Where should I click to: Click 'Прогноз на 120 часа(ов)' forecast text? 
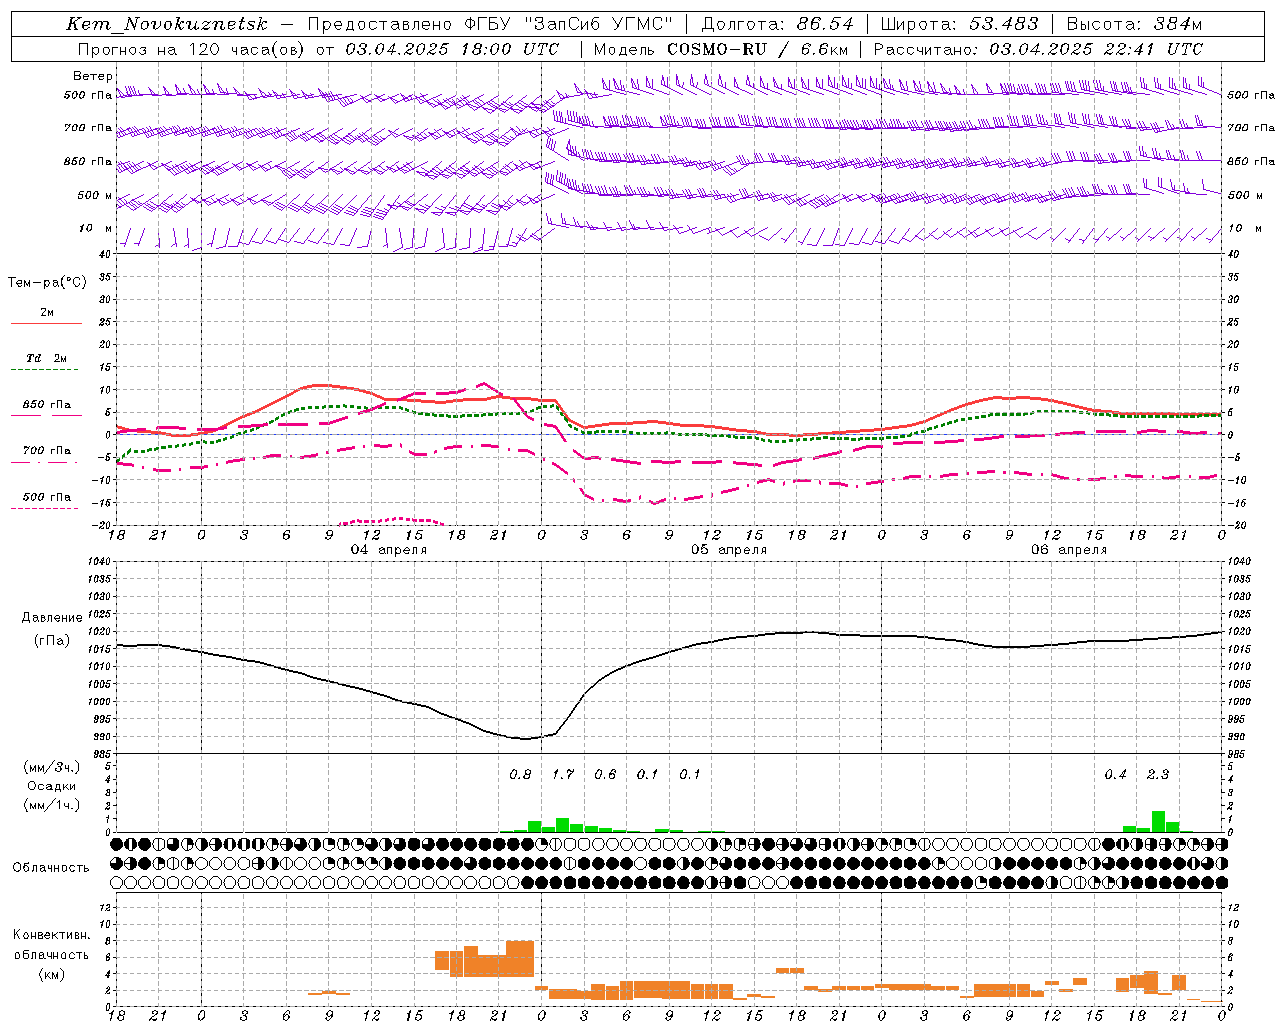pos(193,49)
